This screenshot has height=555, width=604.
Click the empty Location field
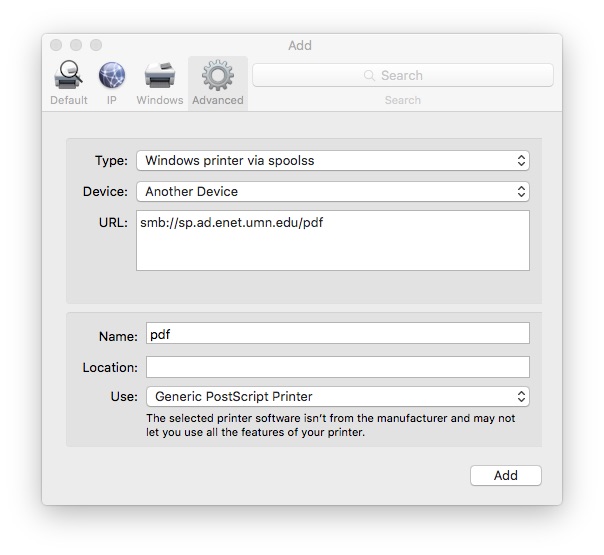(x=337, y=367)
